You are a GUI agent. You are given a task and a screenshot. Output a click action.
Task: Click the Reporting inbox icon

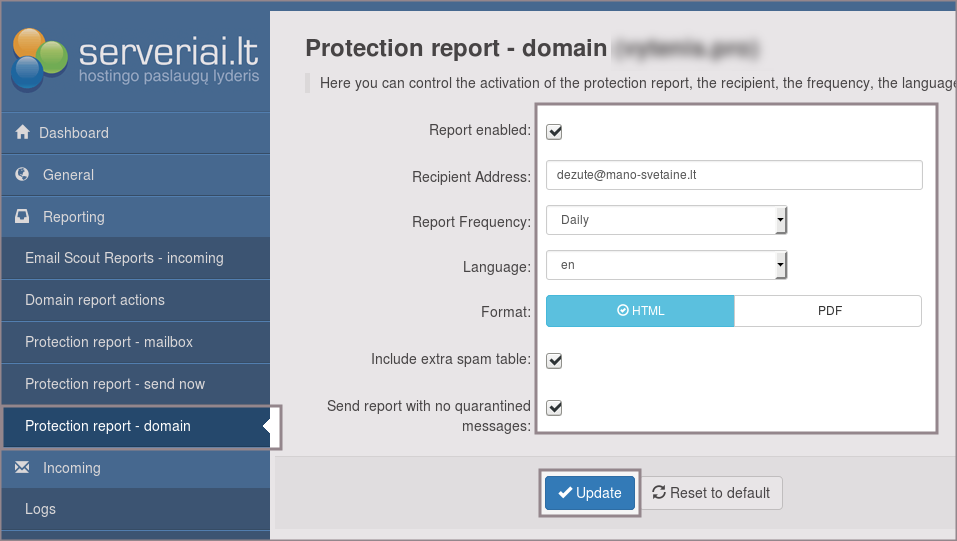[23, 216]
